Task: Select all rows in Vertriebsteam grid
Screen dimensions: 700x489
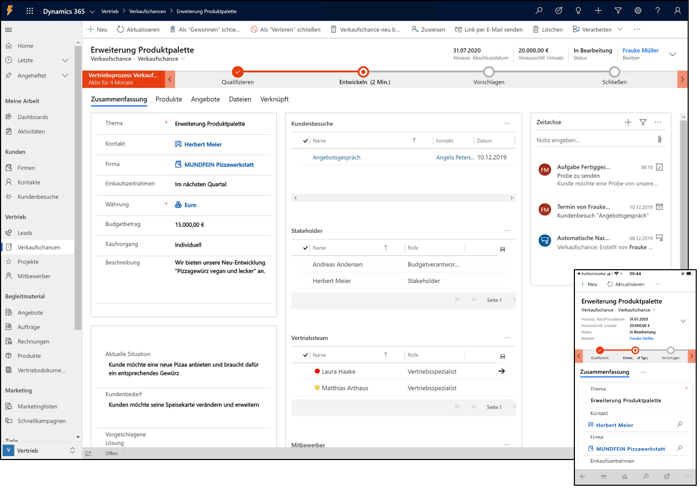Action: click(x=305, y=355)
